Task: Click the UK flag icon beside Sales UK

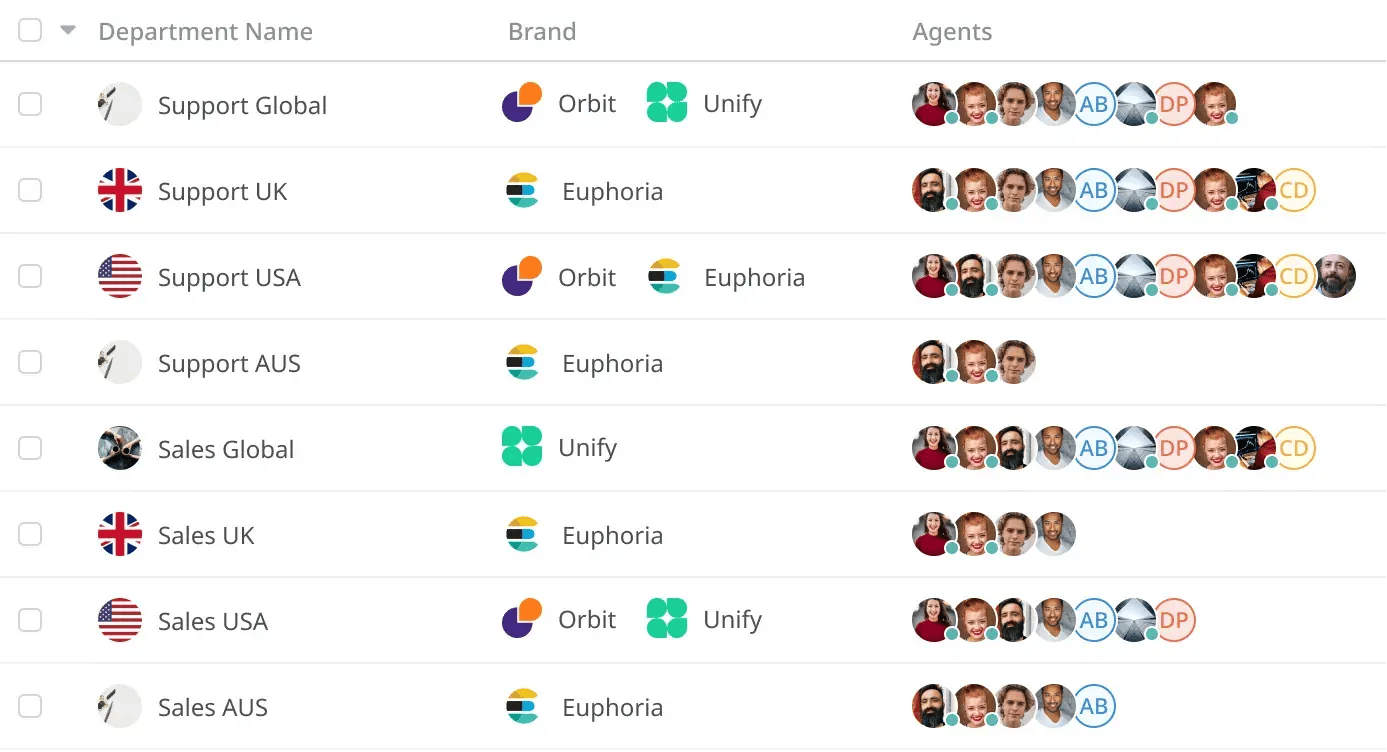Action: tap(120, 535)
